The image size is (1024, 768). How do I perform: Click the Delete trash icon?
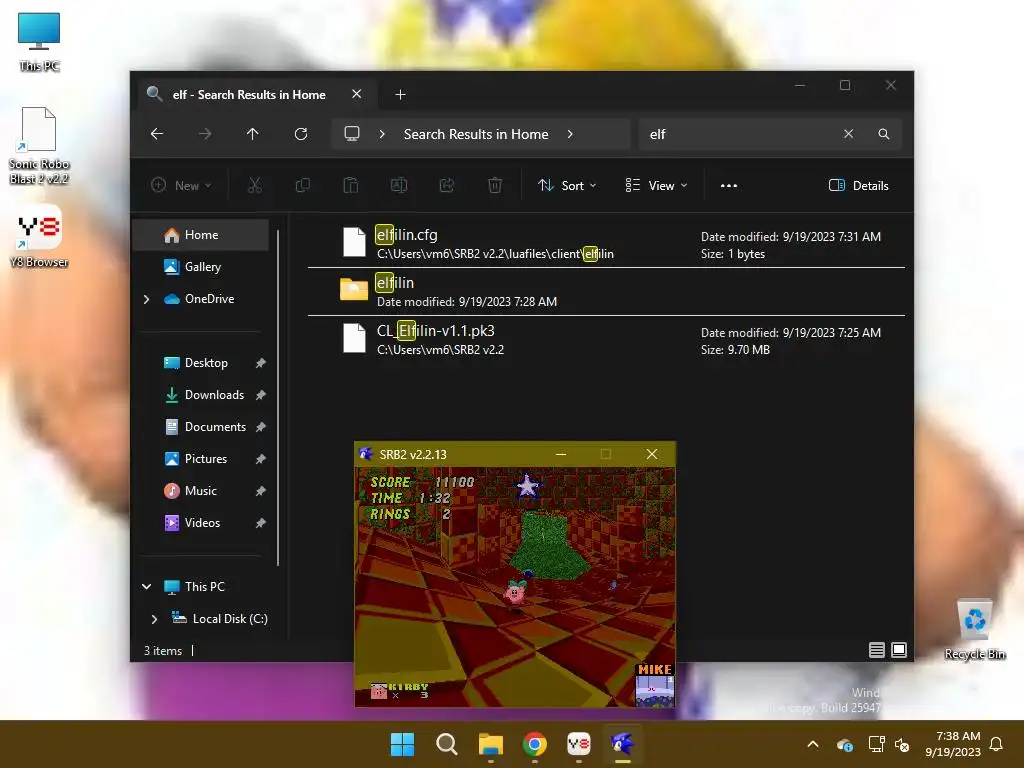[x=495, y=185]
